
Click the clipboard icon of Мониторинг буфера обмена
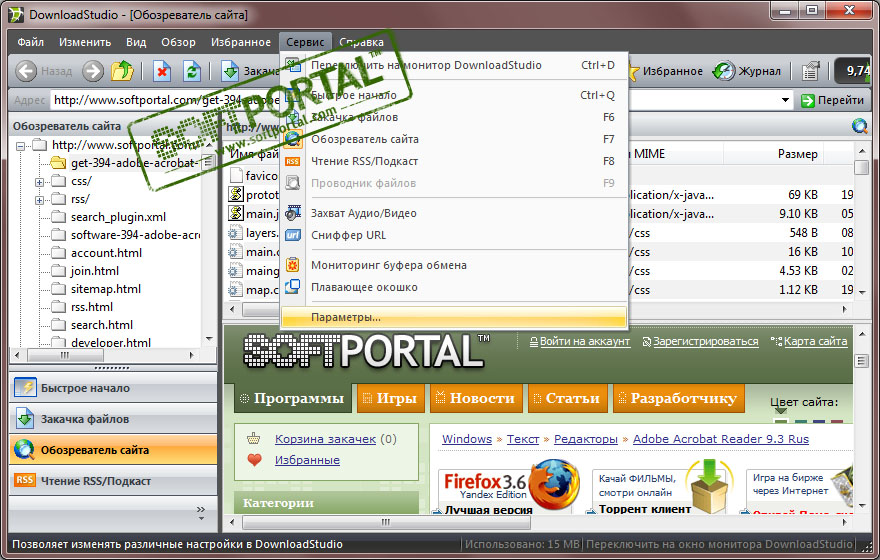click(292, 265)
